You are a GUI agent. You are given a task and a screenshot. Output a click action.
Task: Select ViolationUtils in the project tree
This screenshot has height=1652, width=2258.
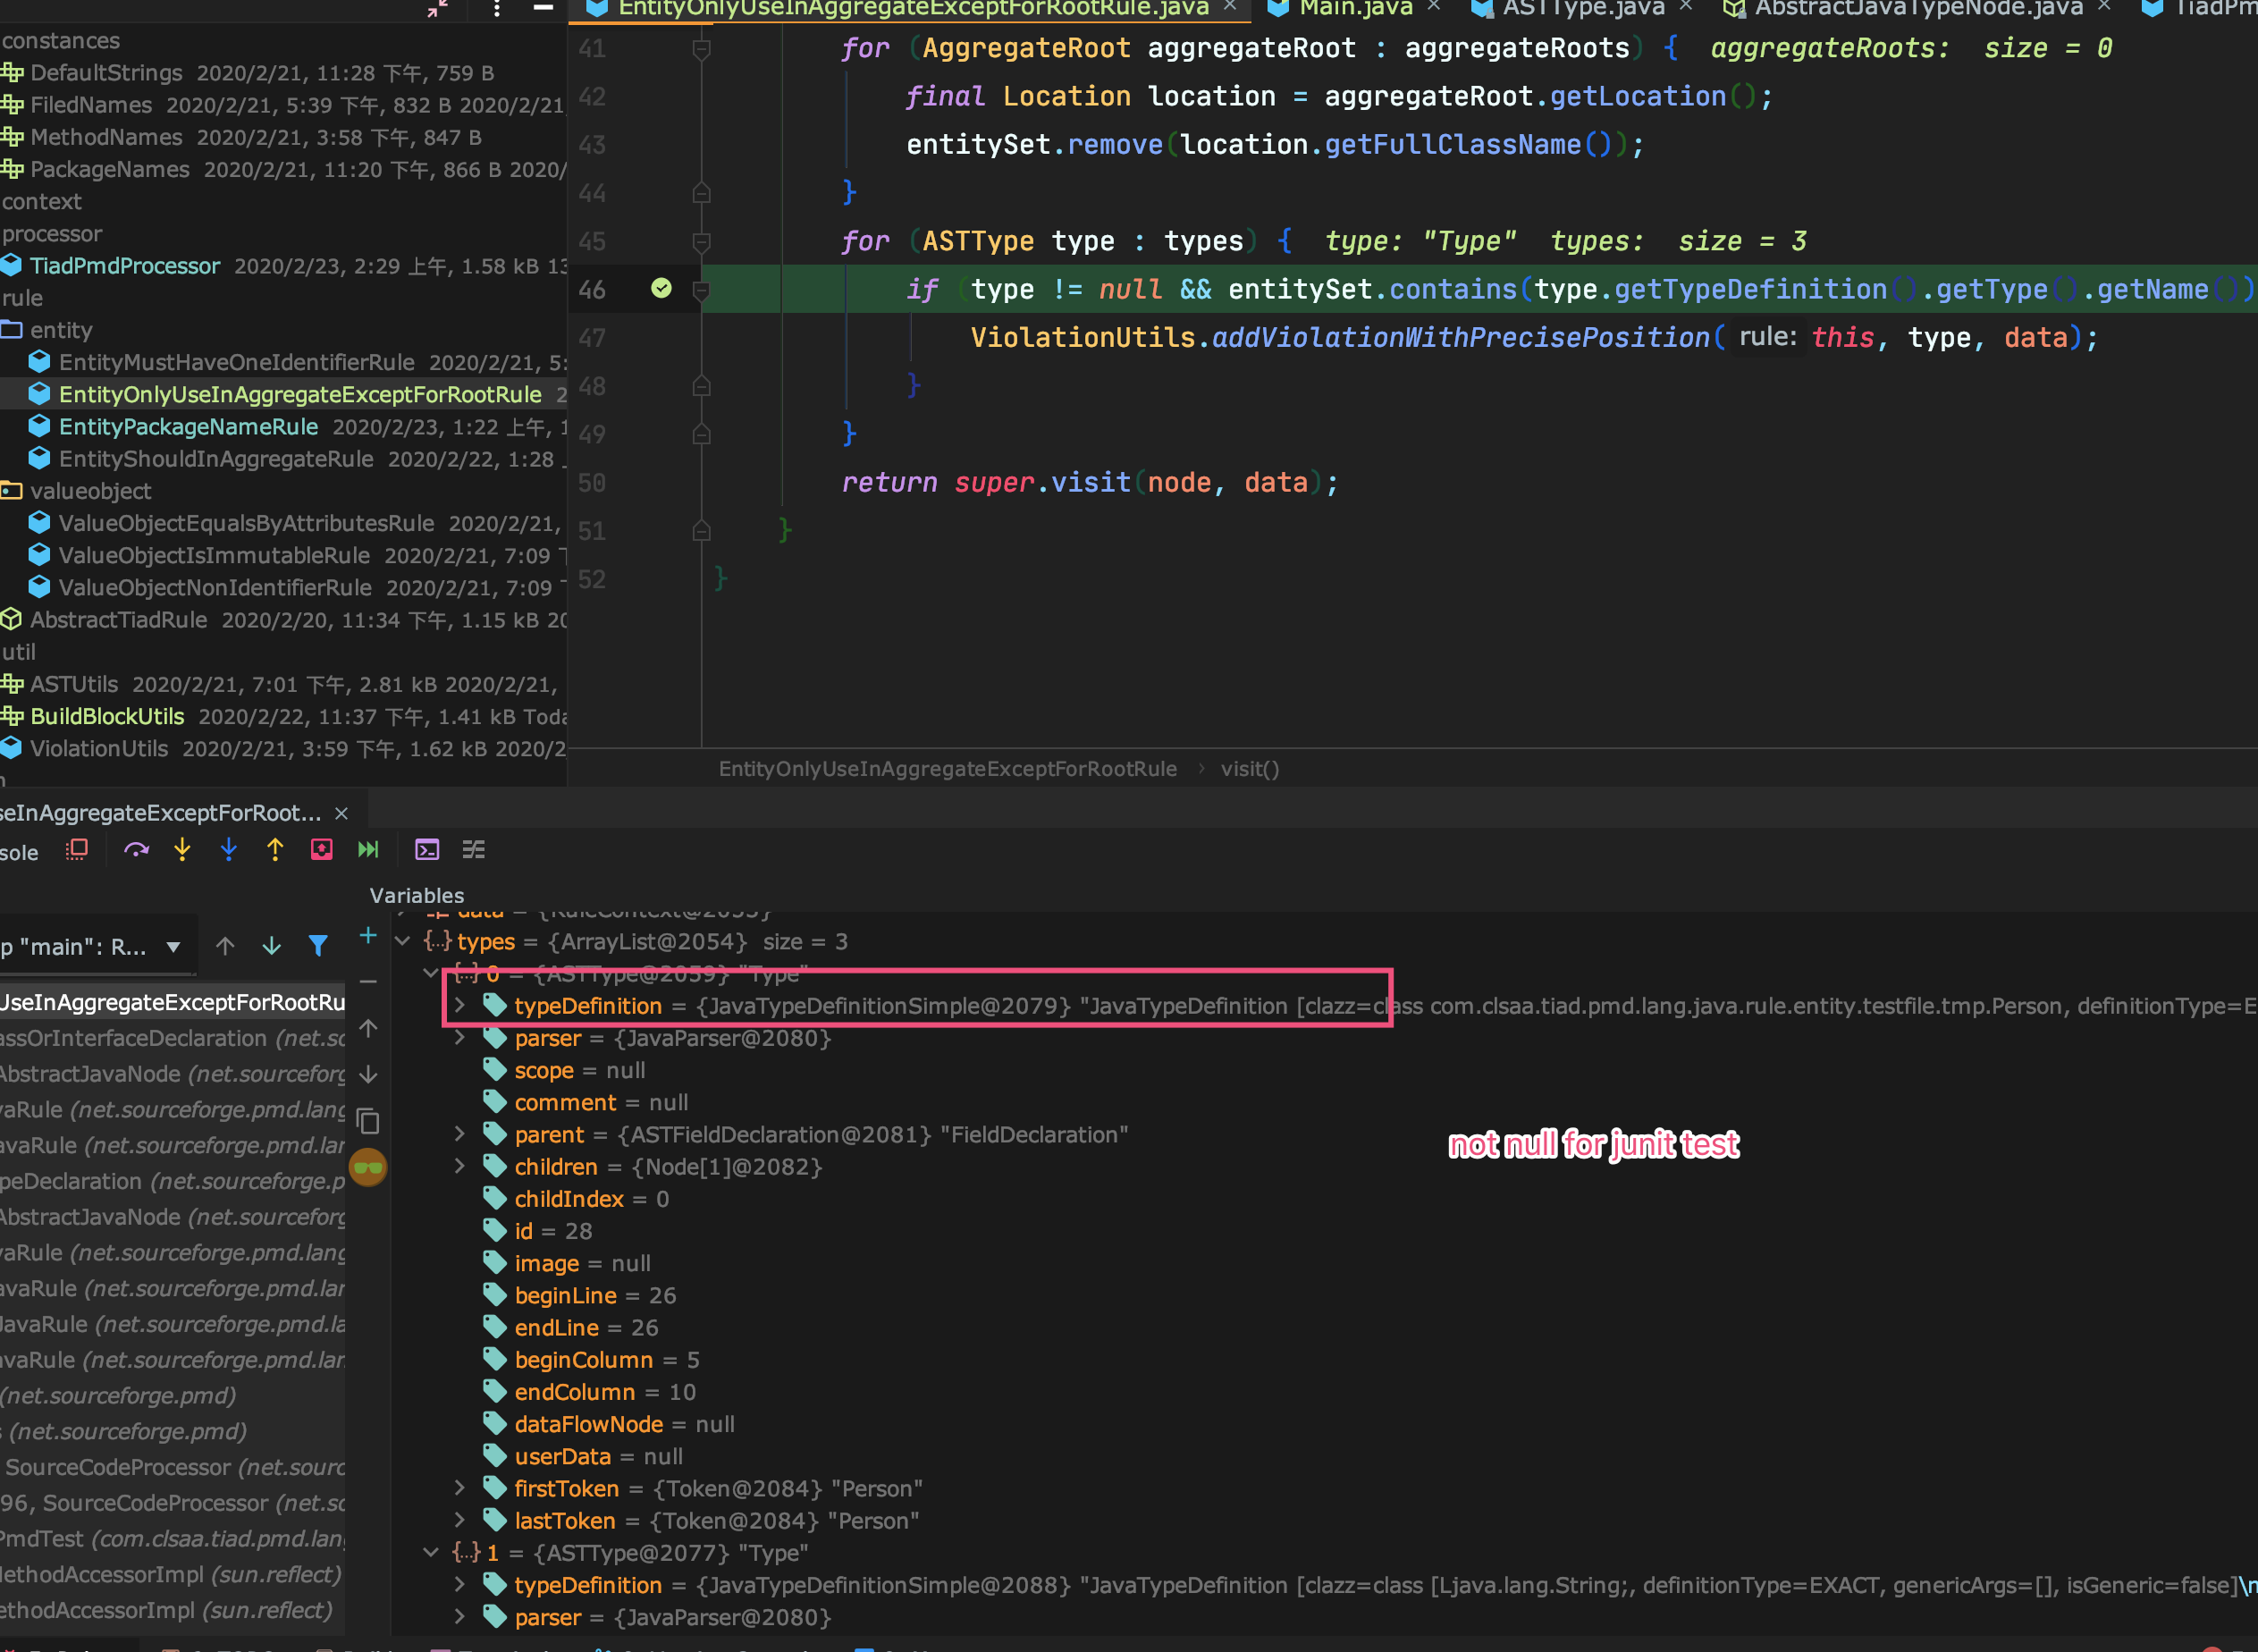(x=99, y=748)
